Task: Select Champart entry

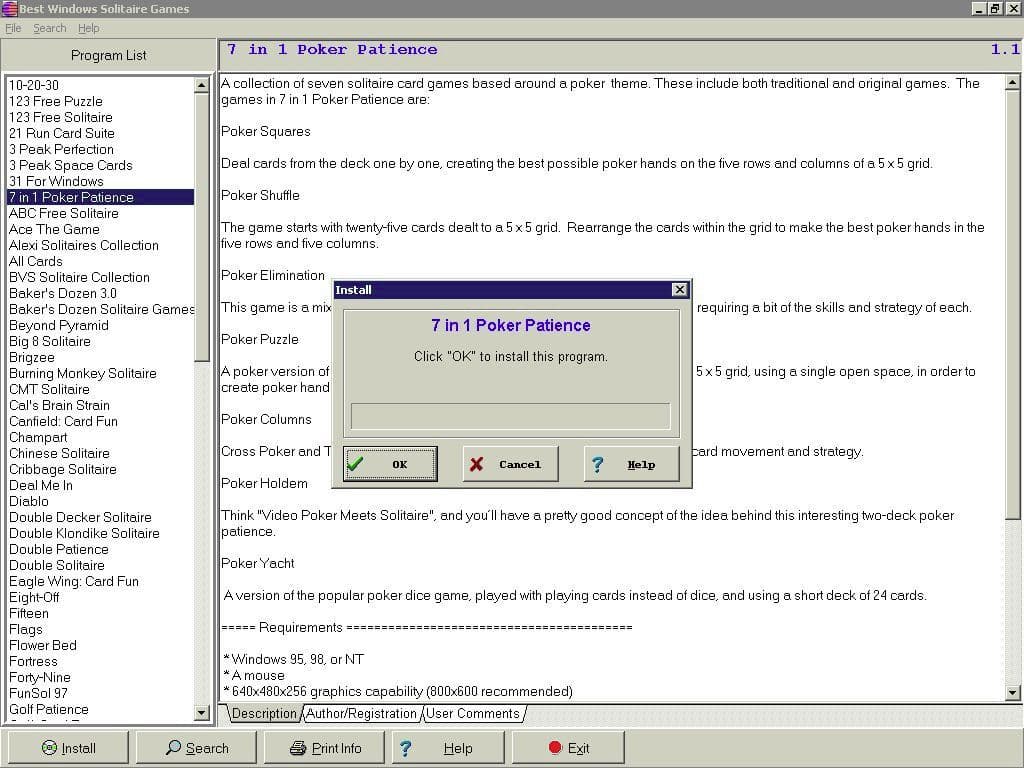Action: pos(101,437)
